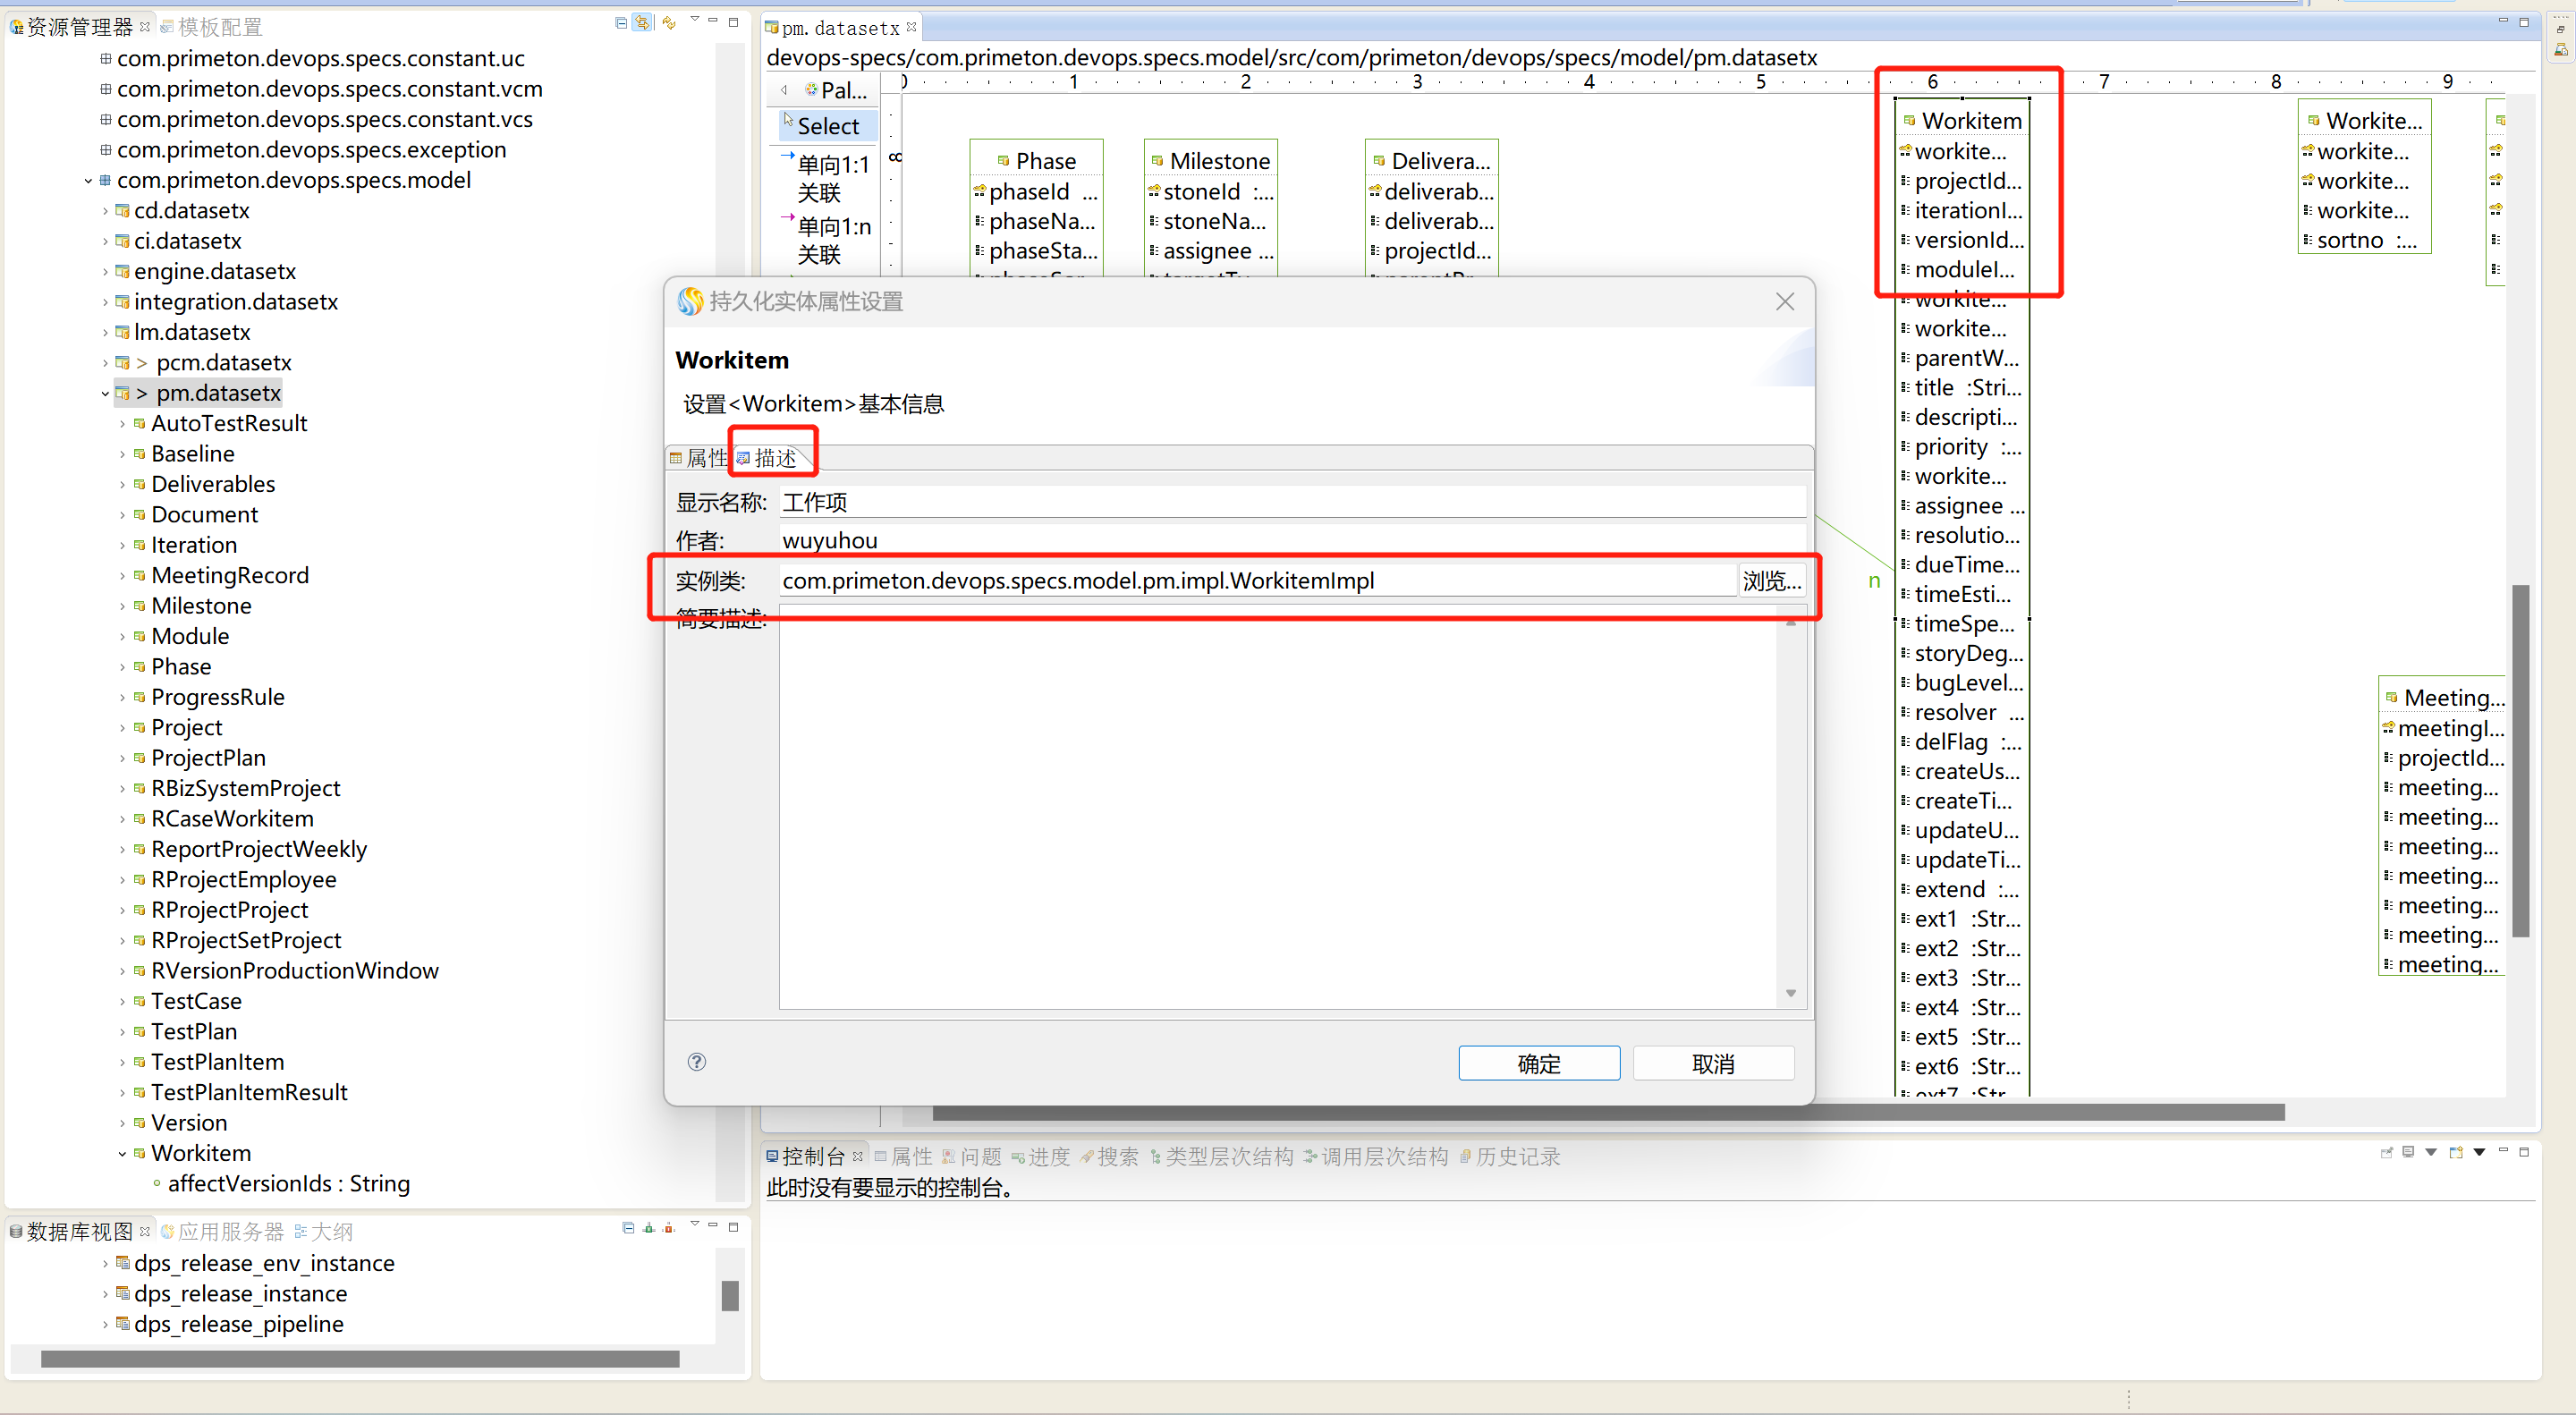The width and height of the screenshot is (2576, 1415).
Task: Click the 浏览... browse button
Action: tap(1771, 581)
